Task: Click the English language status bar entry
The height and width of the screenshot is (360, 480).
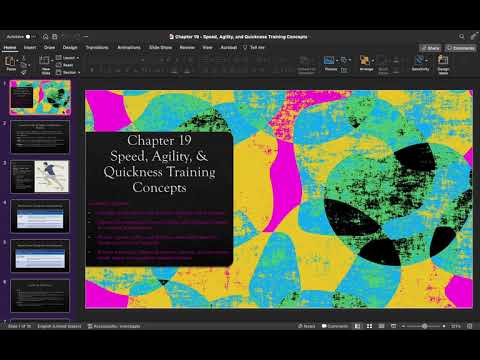Action: coord(59,326)
